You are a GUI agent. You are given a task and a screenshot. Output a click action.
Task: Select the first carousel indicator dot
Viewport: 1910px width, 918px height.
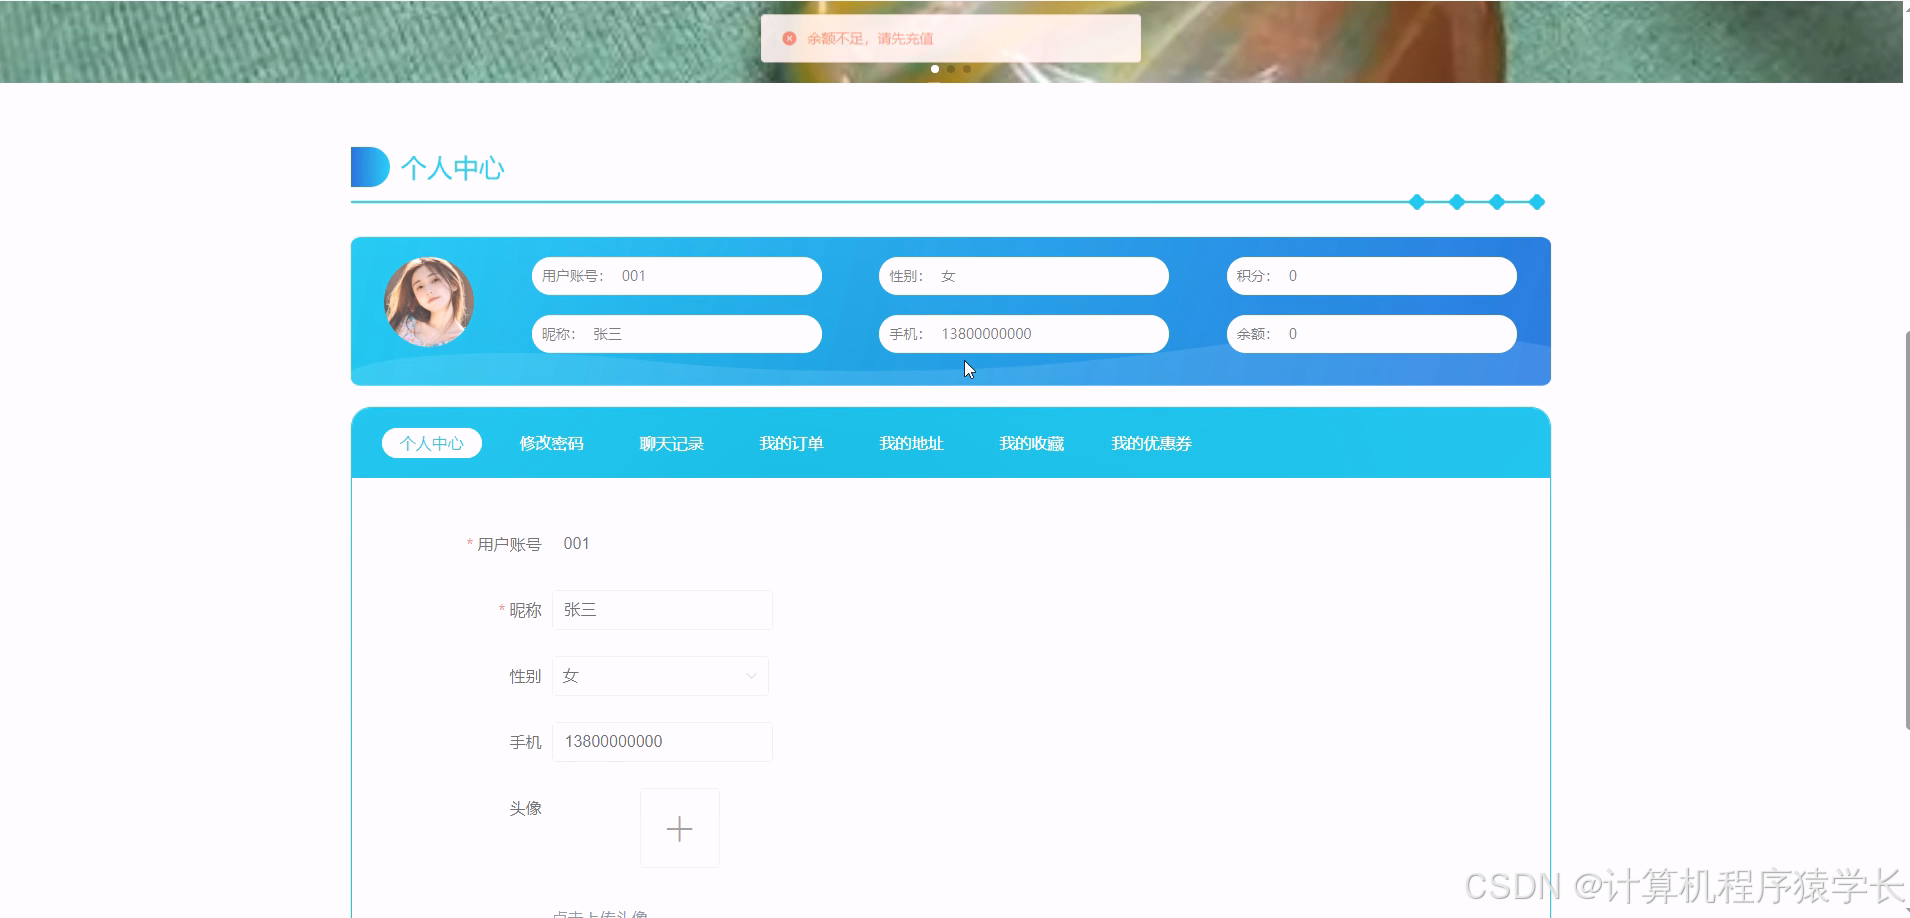click(935, 69)
